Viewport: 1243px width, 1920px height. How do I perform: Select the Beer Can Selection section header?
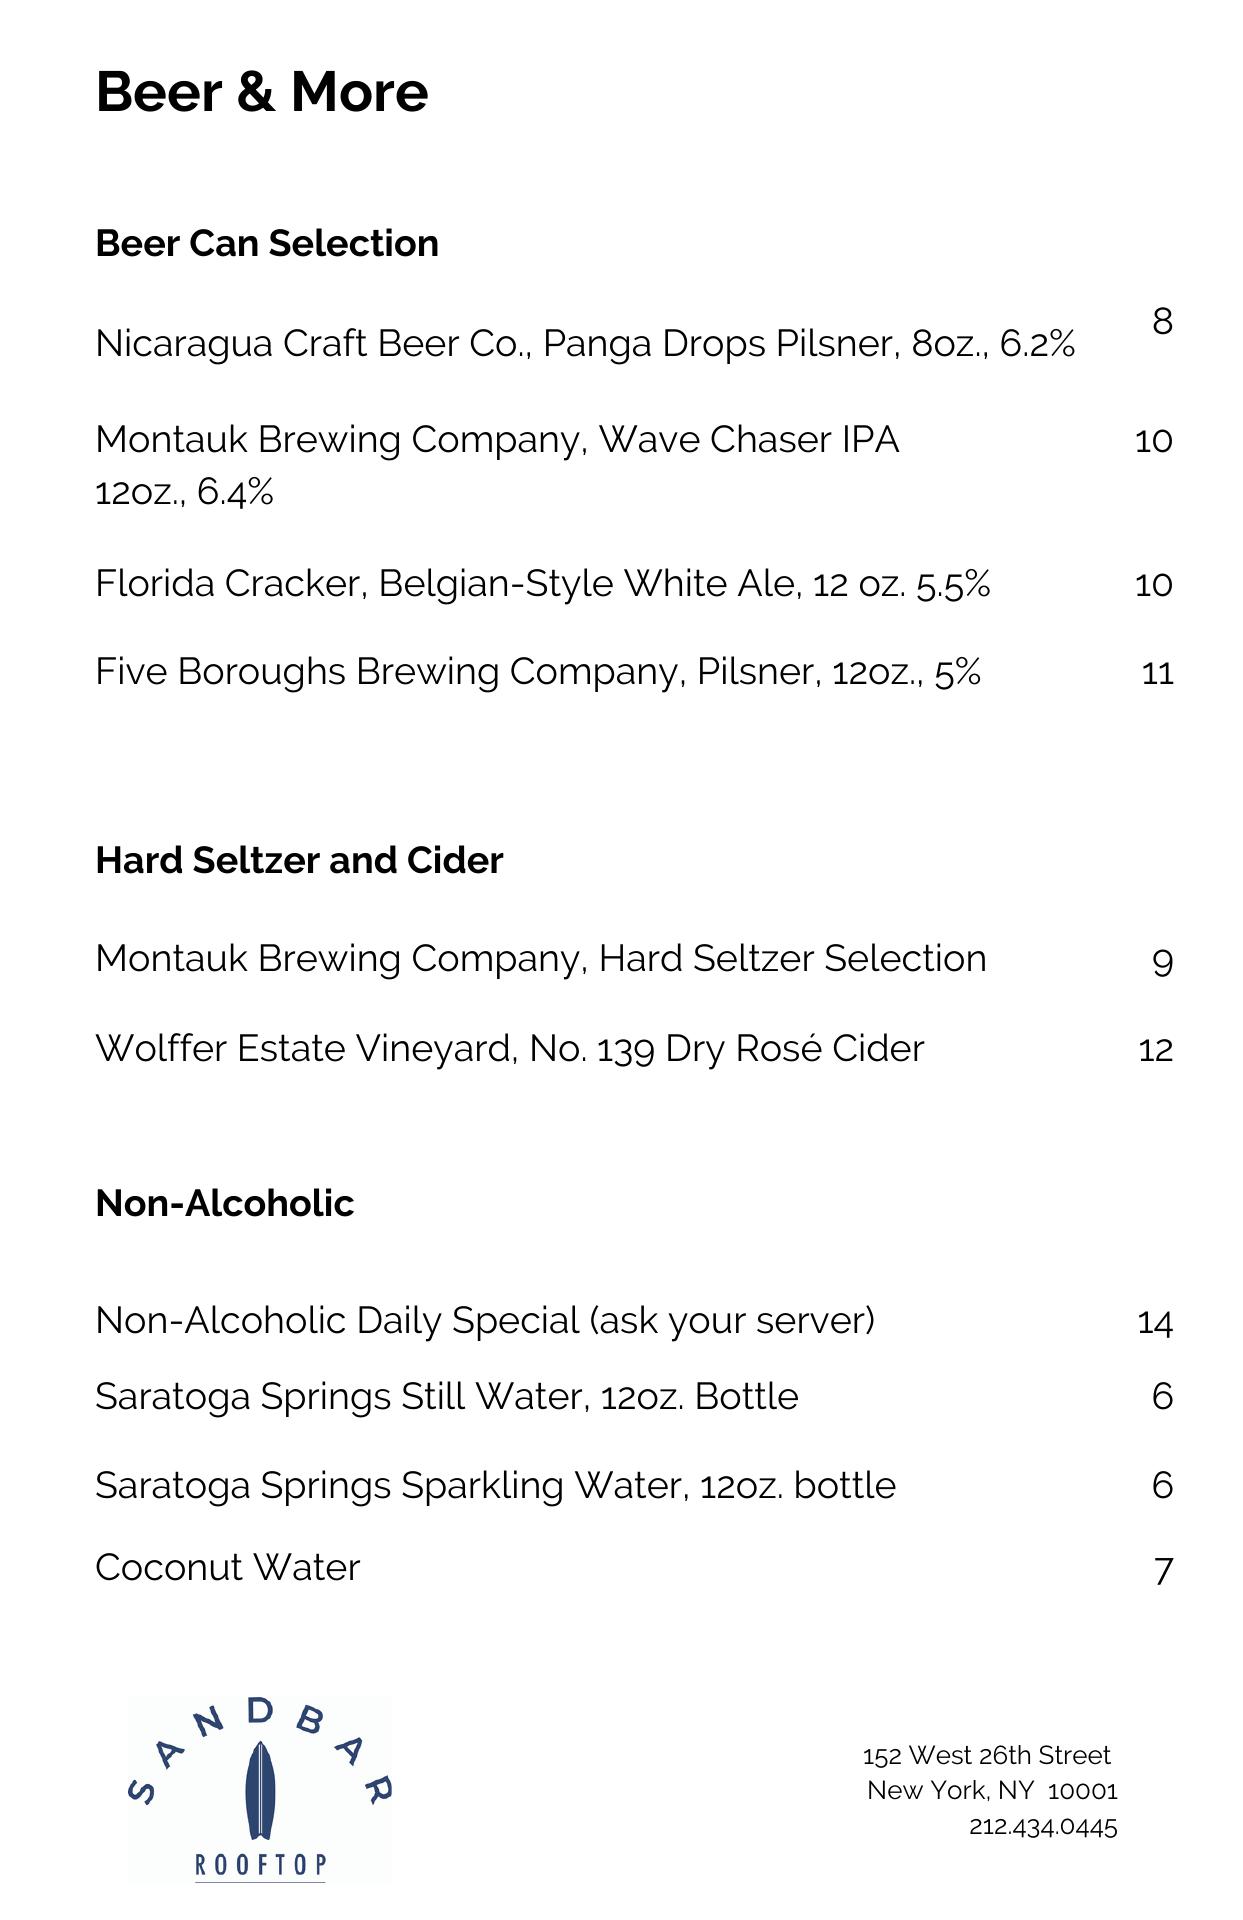tap(267, 243)
